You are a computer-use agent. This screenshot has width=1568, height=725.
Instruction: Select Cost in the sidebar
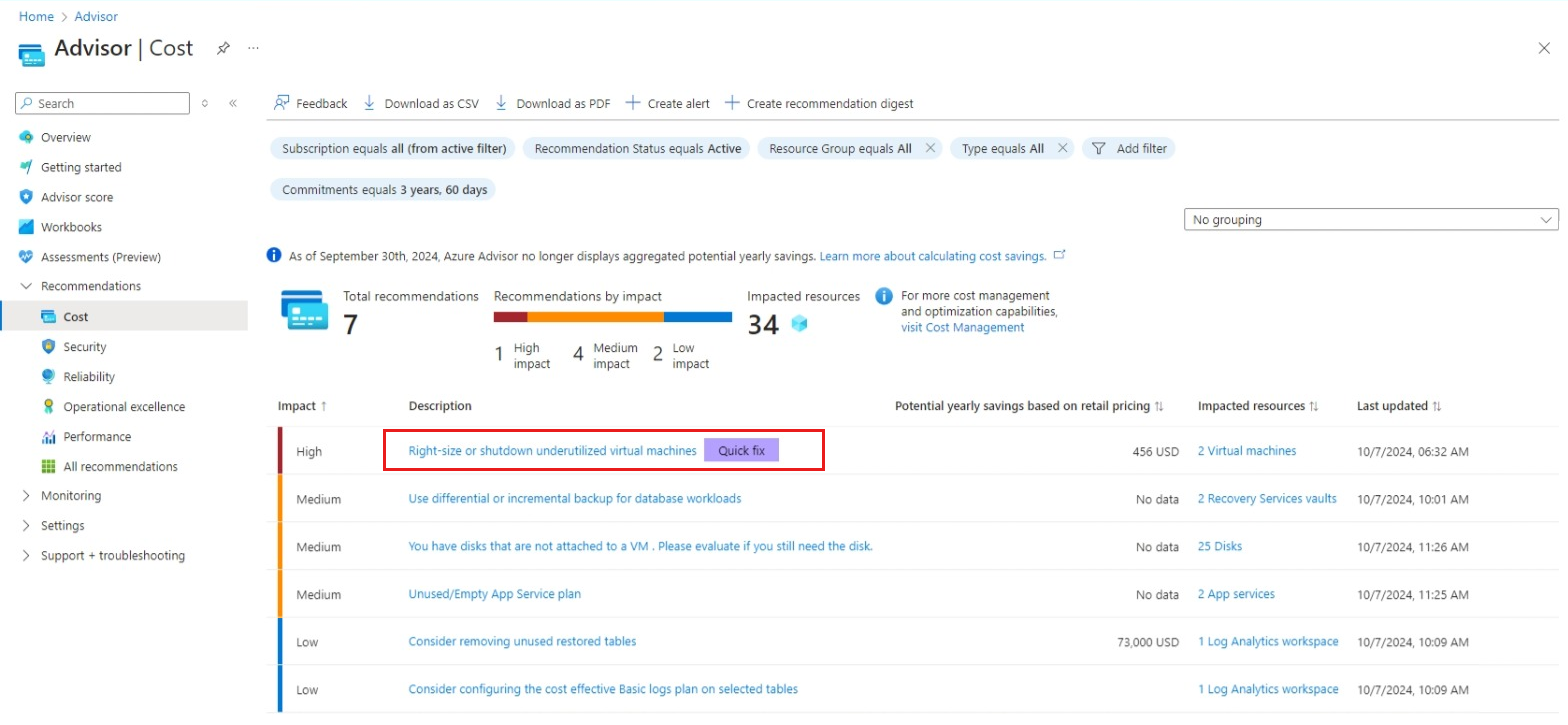[x=124, y=316]
